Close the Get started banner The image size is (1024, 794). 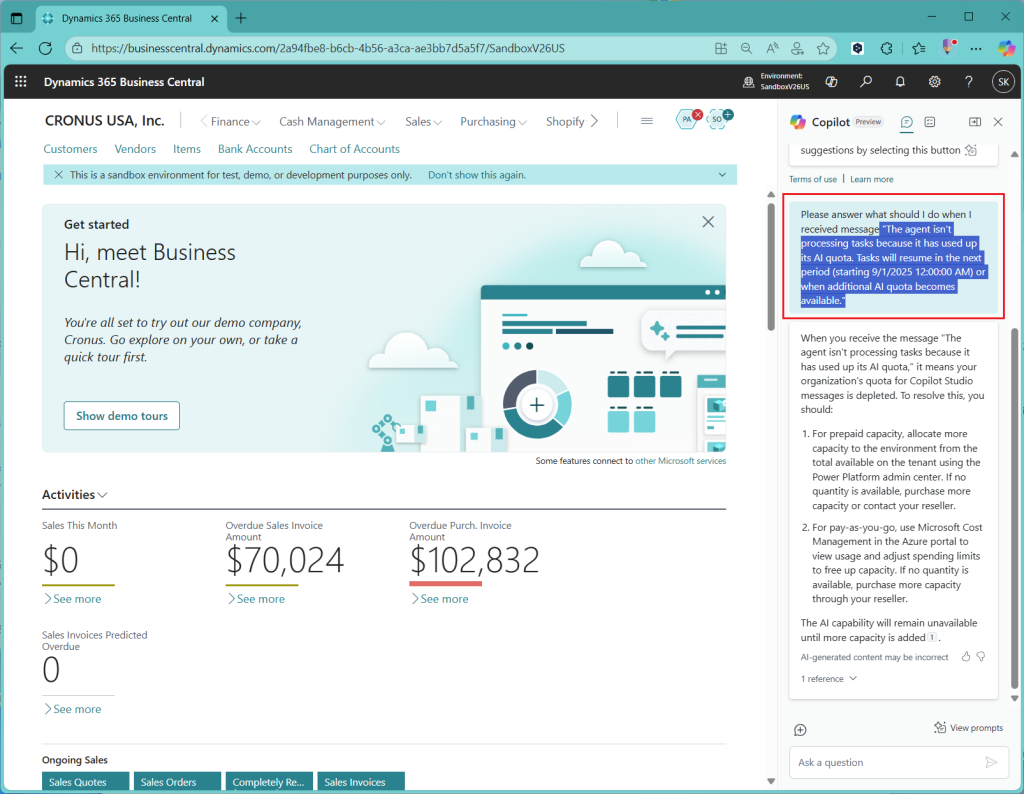click(708, 222)
